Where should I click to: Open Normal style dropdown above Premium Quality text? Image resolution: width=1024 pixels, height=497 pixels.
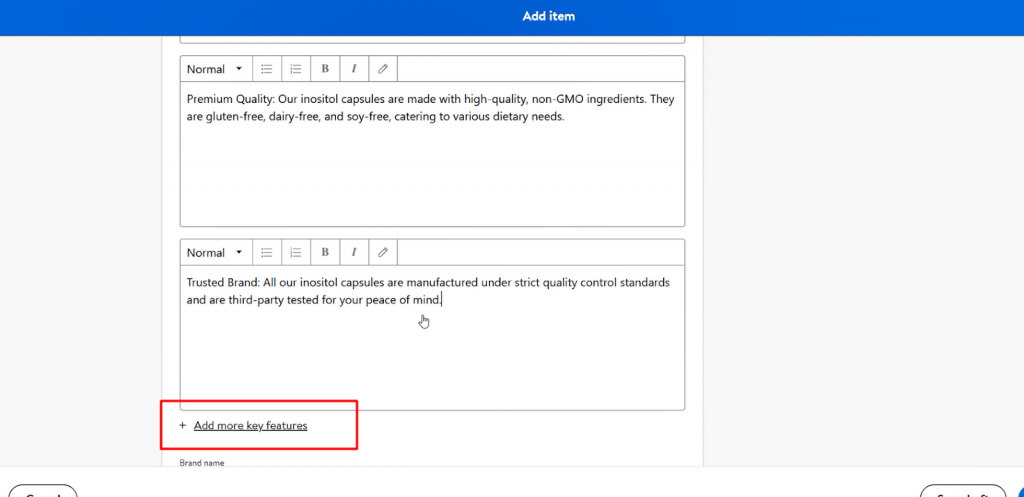tap(215, 69)
